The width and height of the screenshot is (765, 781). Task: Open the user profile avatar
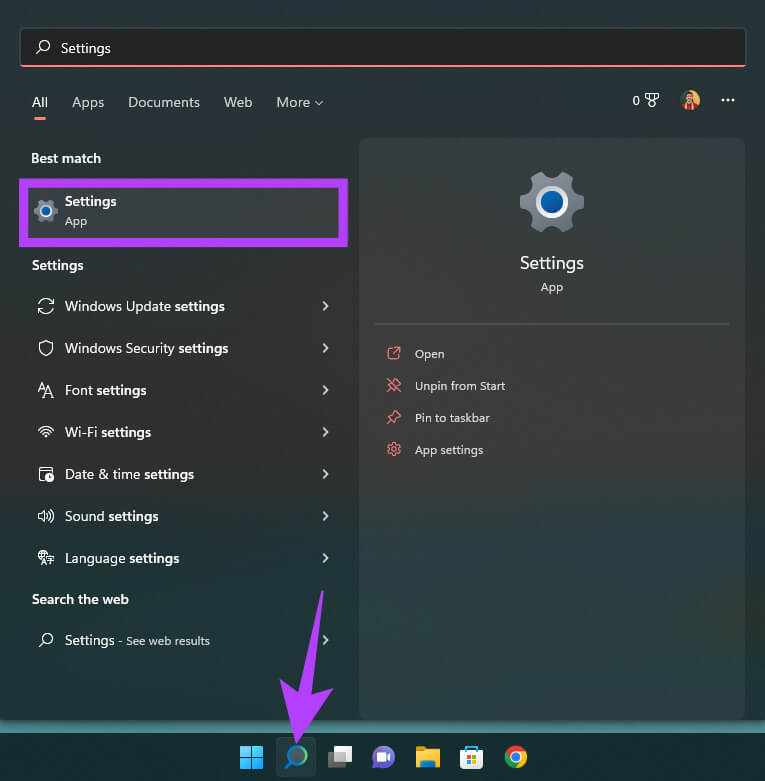coord(690,100)
